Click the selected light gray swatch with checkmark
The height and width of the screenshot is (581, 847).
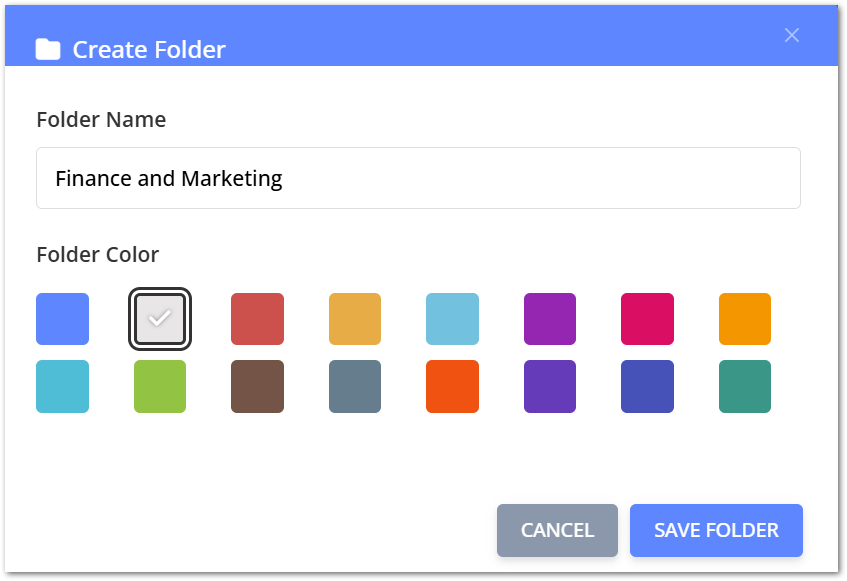(160, 319)
